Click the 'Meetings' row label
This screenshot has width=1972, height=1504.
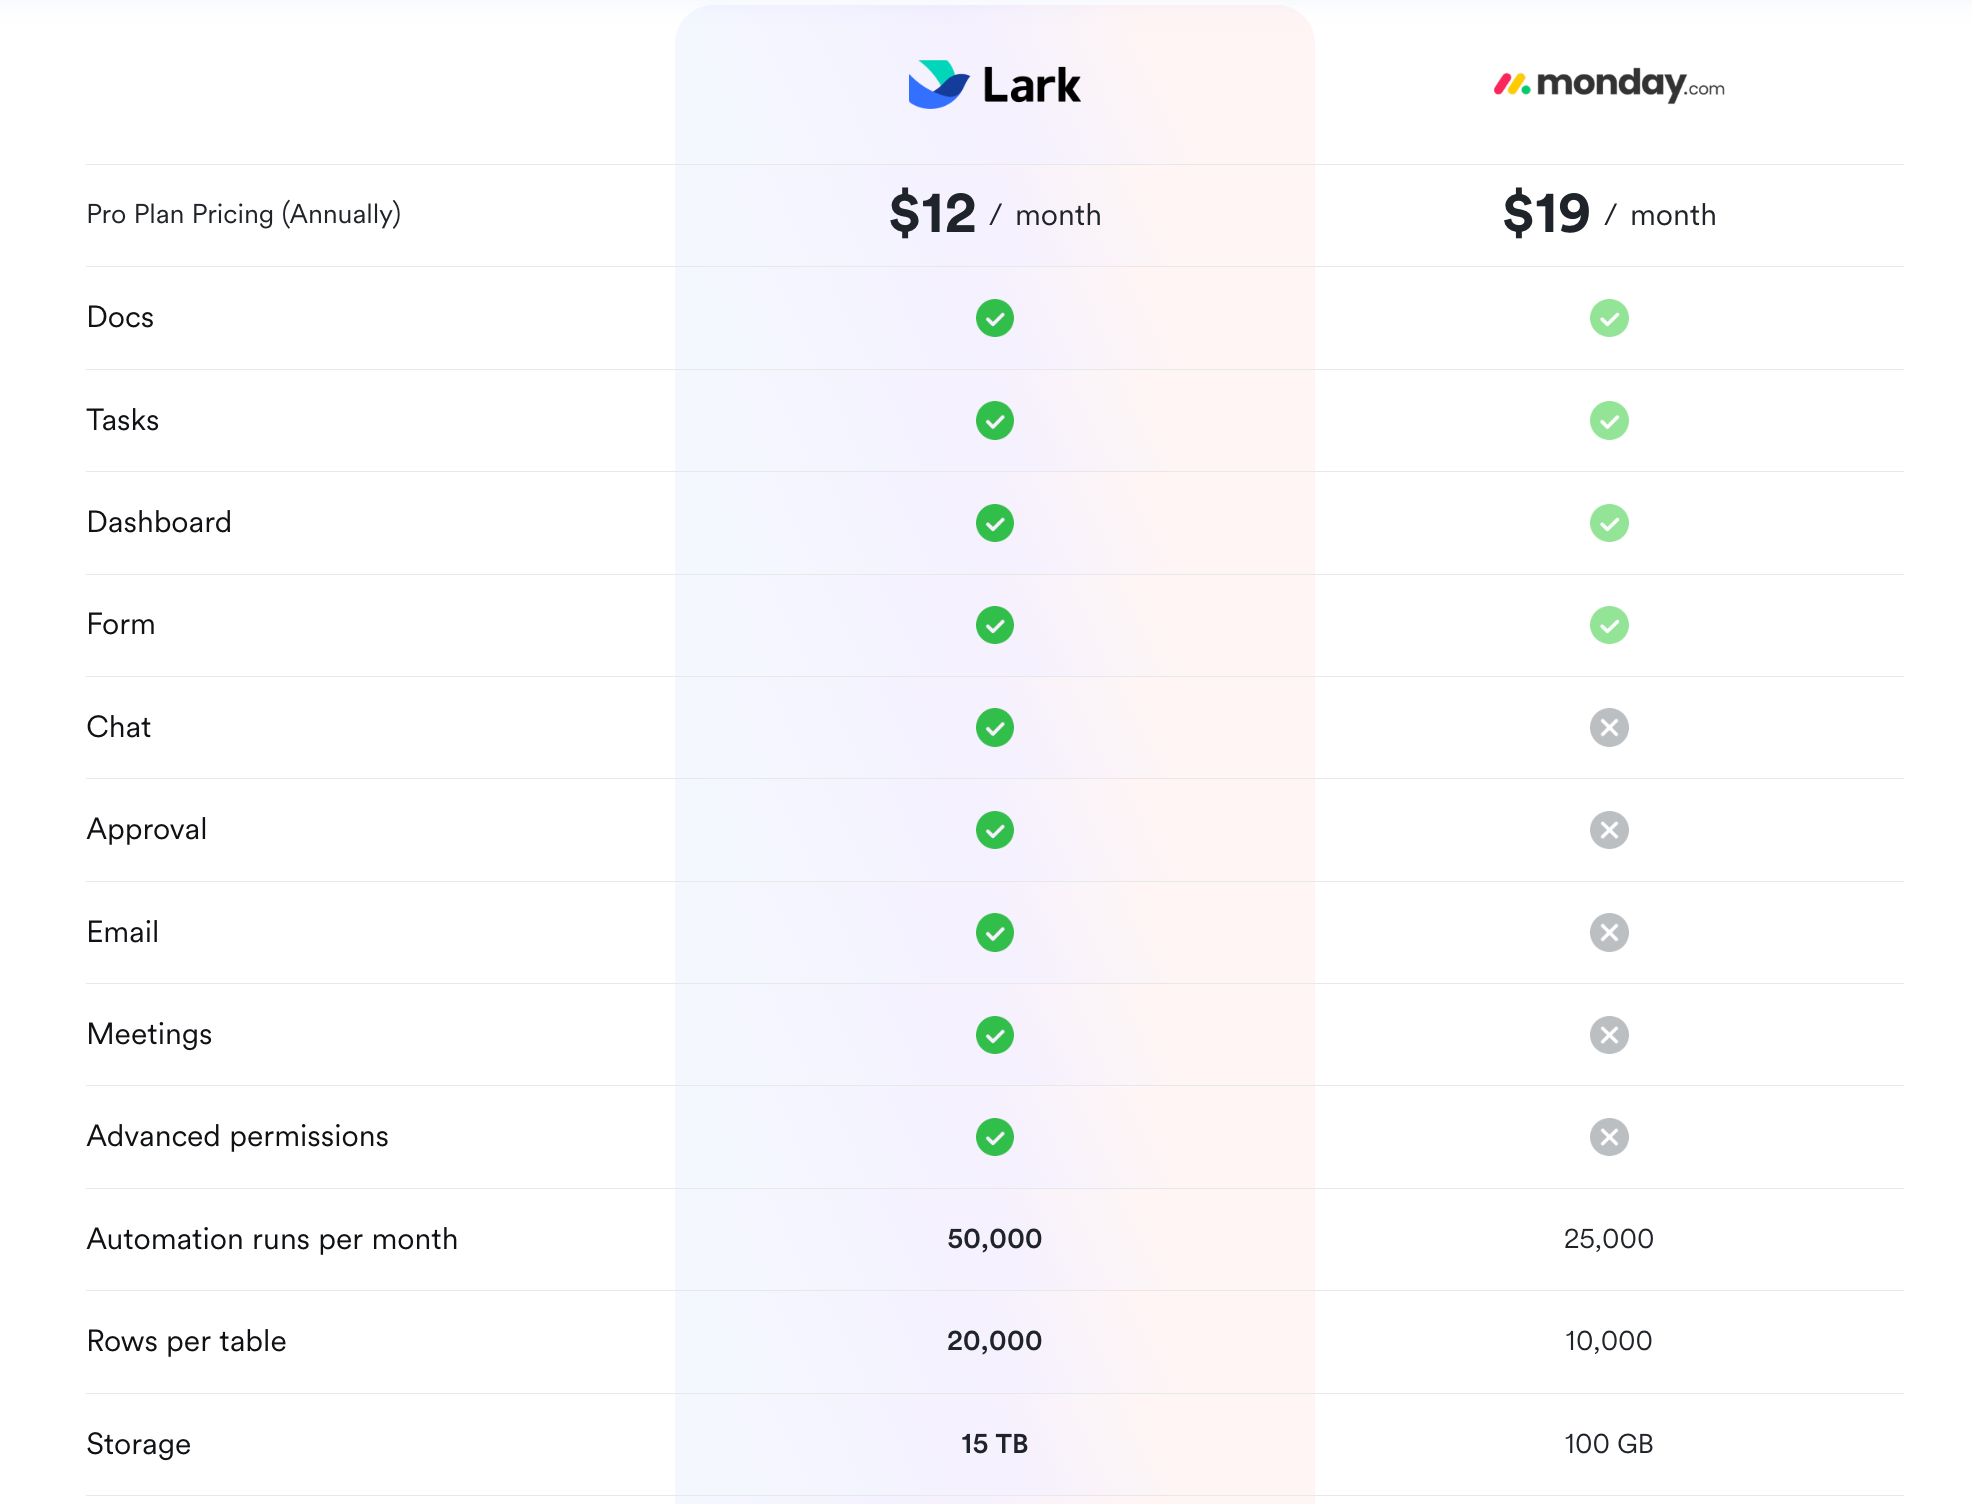click(x=150, y=1035)
